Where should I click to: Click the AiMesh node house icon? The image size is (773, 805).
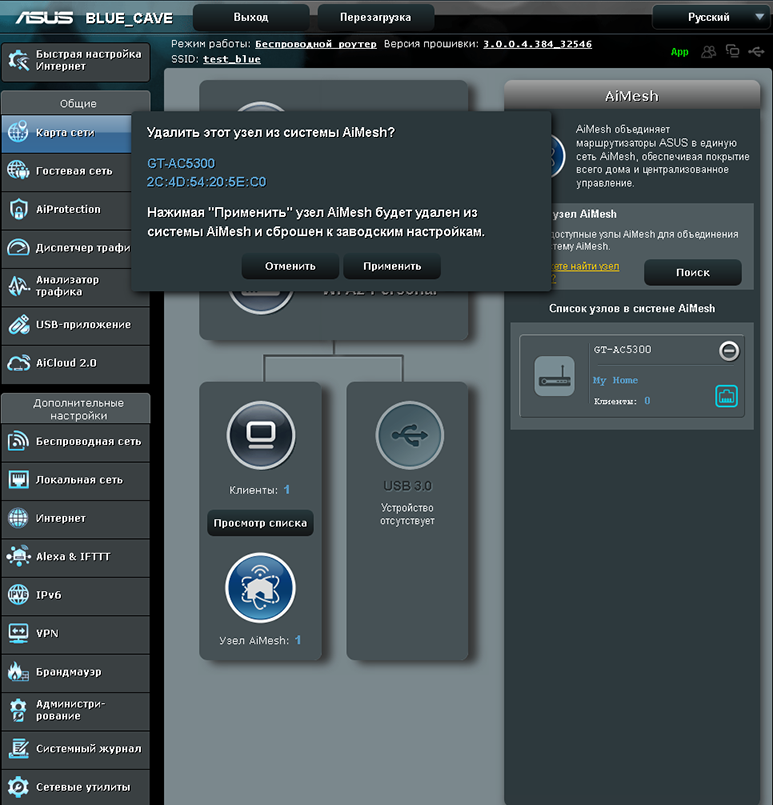tap(260, 587)
